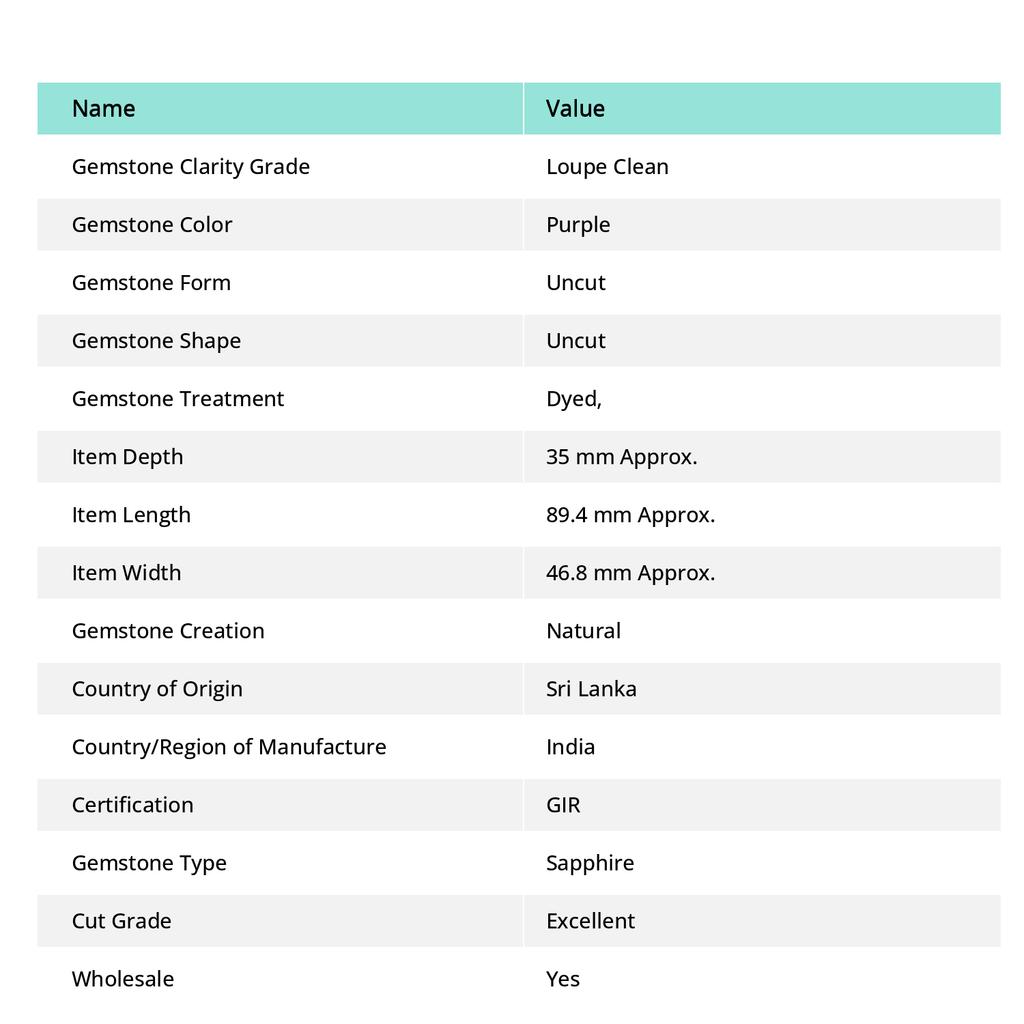Select the Gemstone Form label
The height and width of the screenshot is (1024, 1024).
[151, 283]
